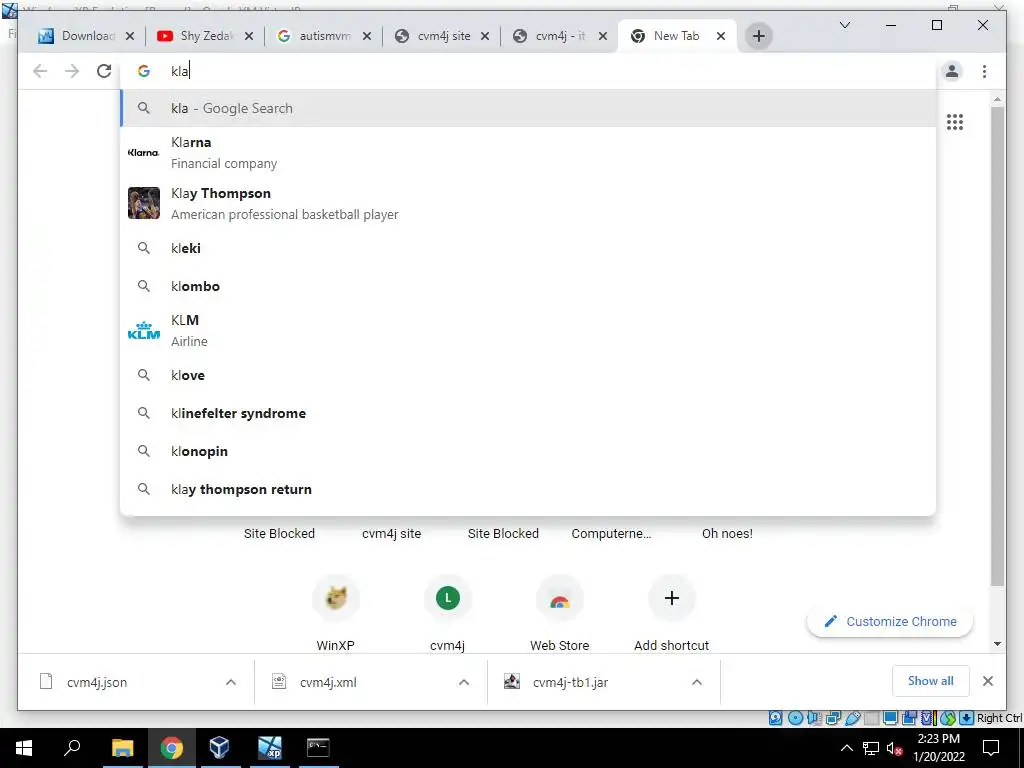Open the Web Store shortcut icon
This screenshot has height=768, width=1024.
click(x=560, y=598)
